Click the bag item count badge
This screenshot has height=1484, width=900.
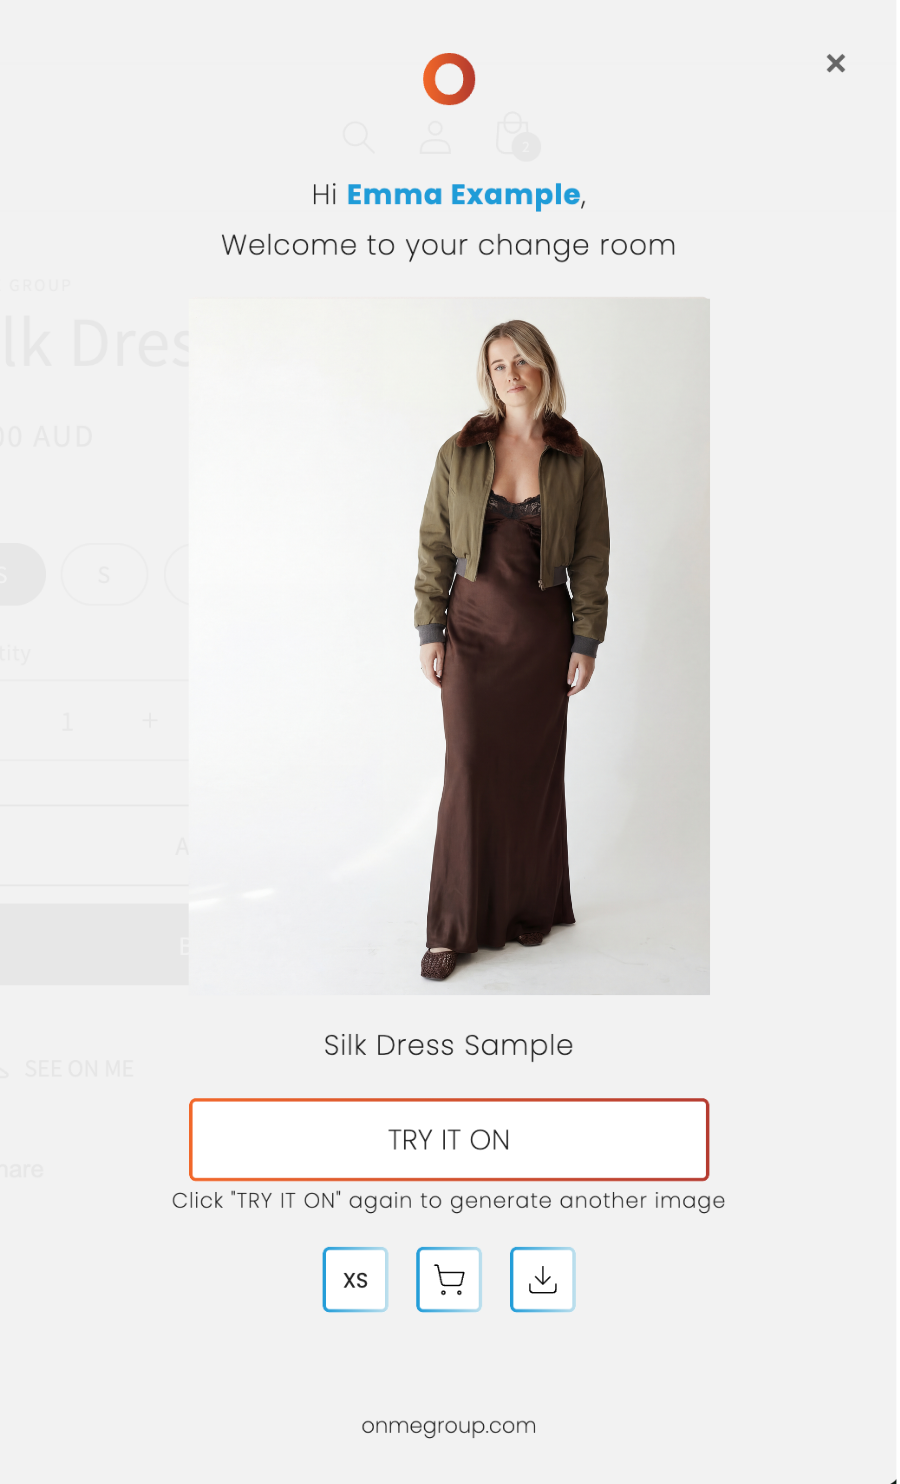(x=526, y=147)
